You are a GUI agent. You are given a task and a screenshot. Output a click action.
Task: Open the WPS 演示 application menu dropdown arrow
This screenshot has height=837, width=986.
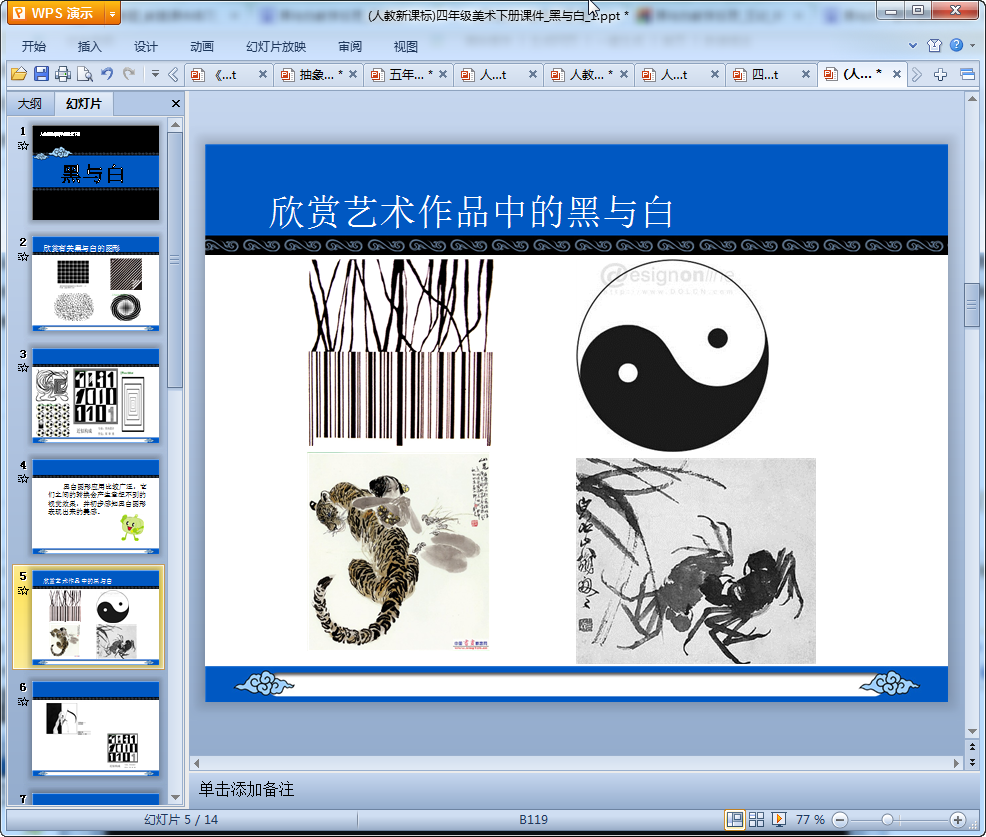pyautogui.click(x=112, y=13)
